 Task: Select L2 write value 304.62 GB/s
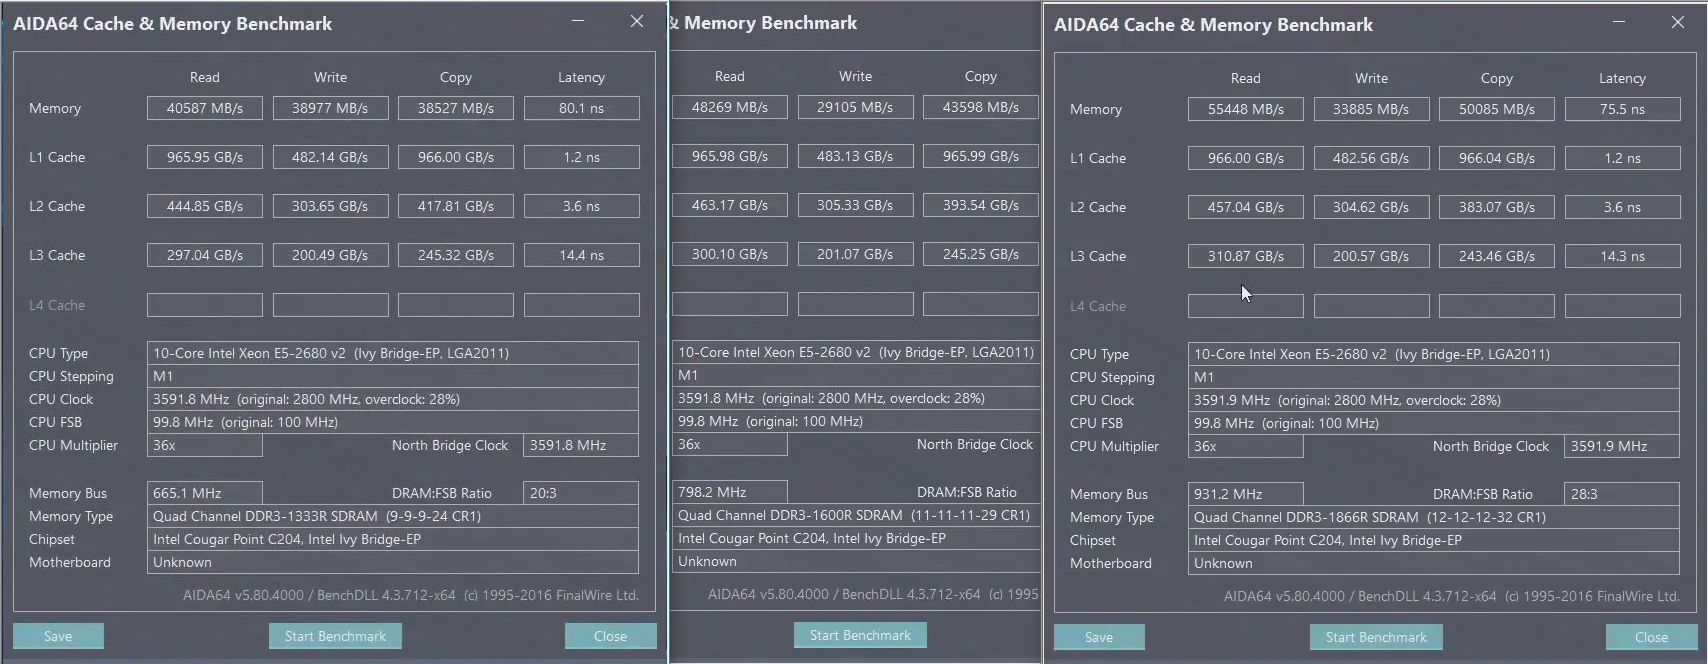pos(1371,207)
